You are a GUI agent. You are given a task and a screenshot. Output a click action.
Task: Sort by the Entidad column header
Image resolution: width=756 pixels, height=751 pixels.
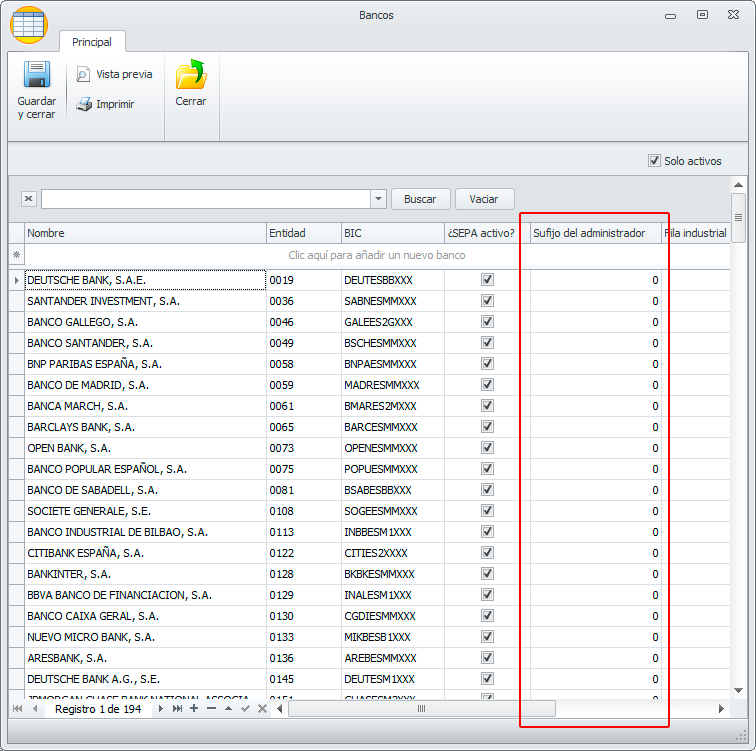[x=303, y=233]
